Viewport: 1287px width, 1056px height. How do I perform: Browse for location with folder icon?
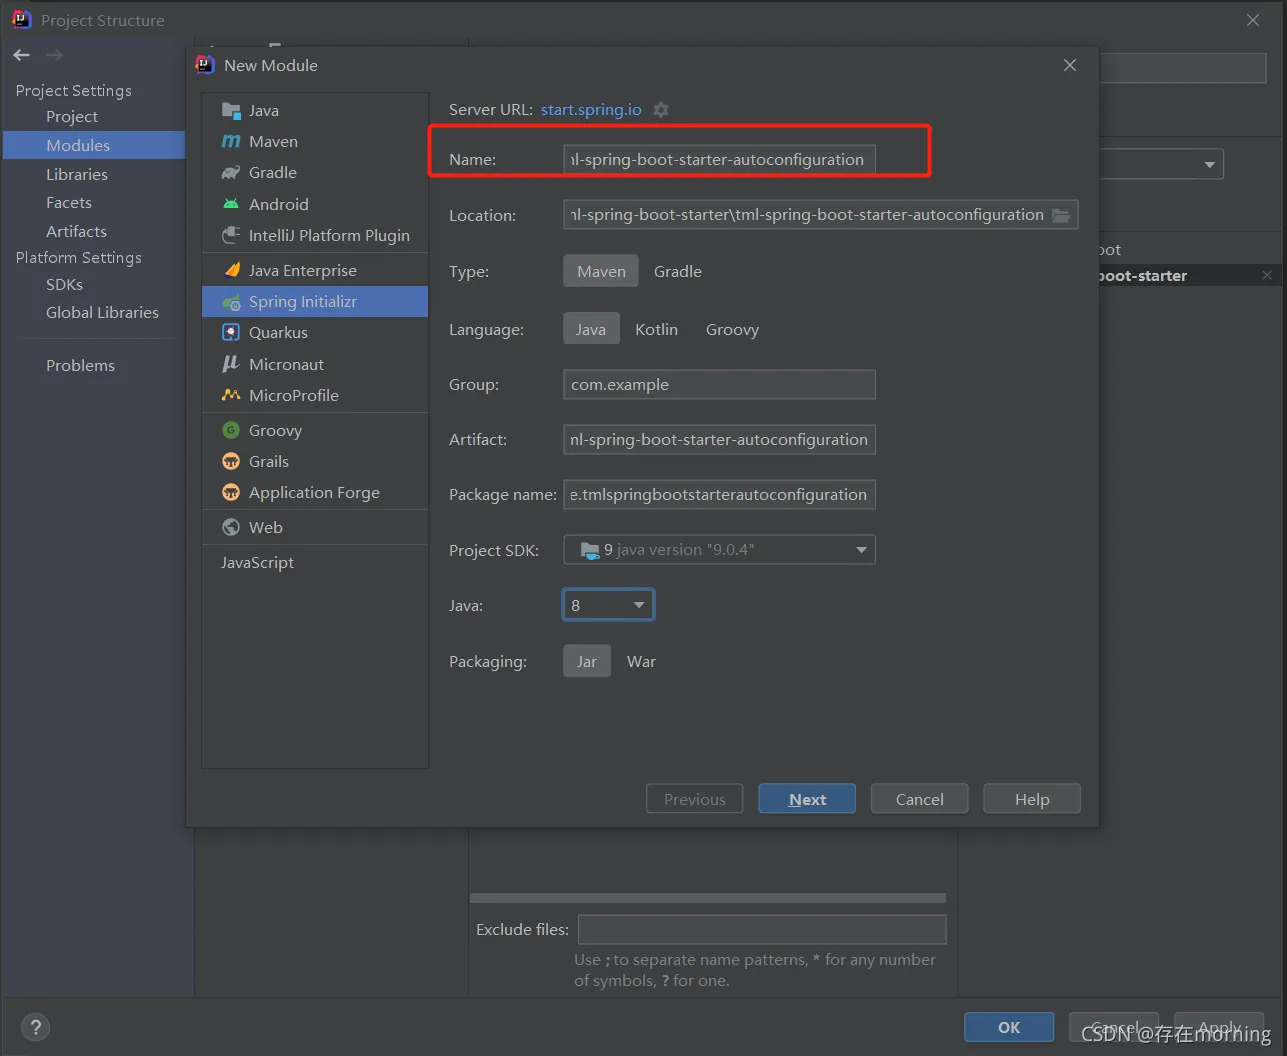click(x=1061, y=215)
